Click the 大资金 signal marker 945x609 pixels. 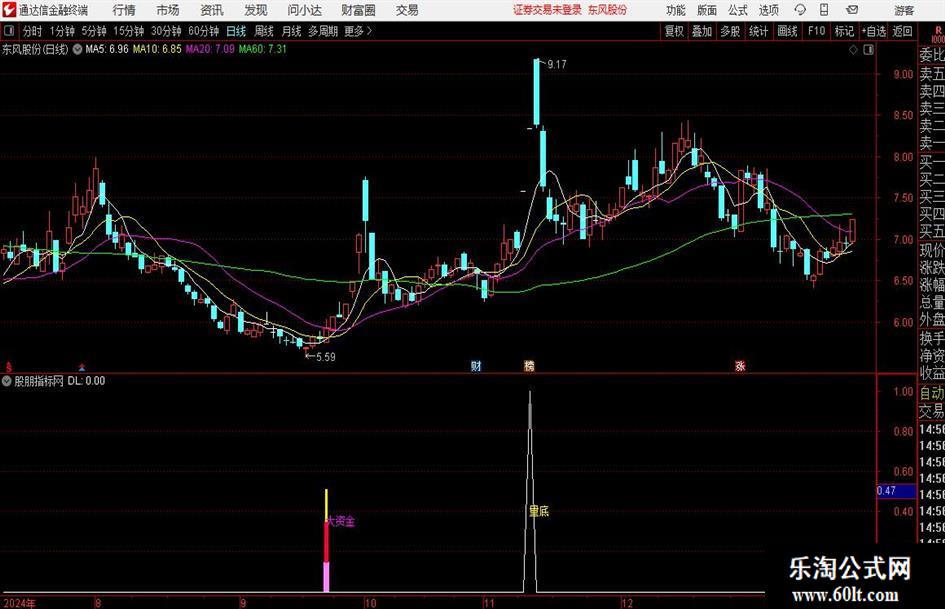(x=341, y=521)
